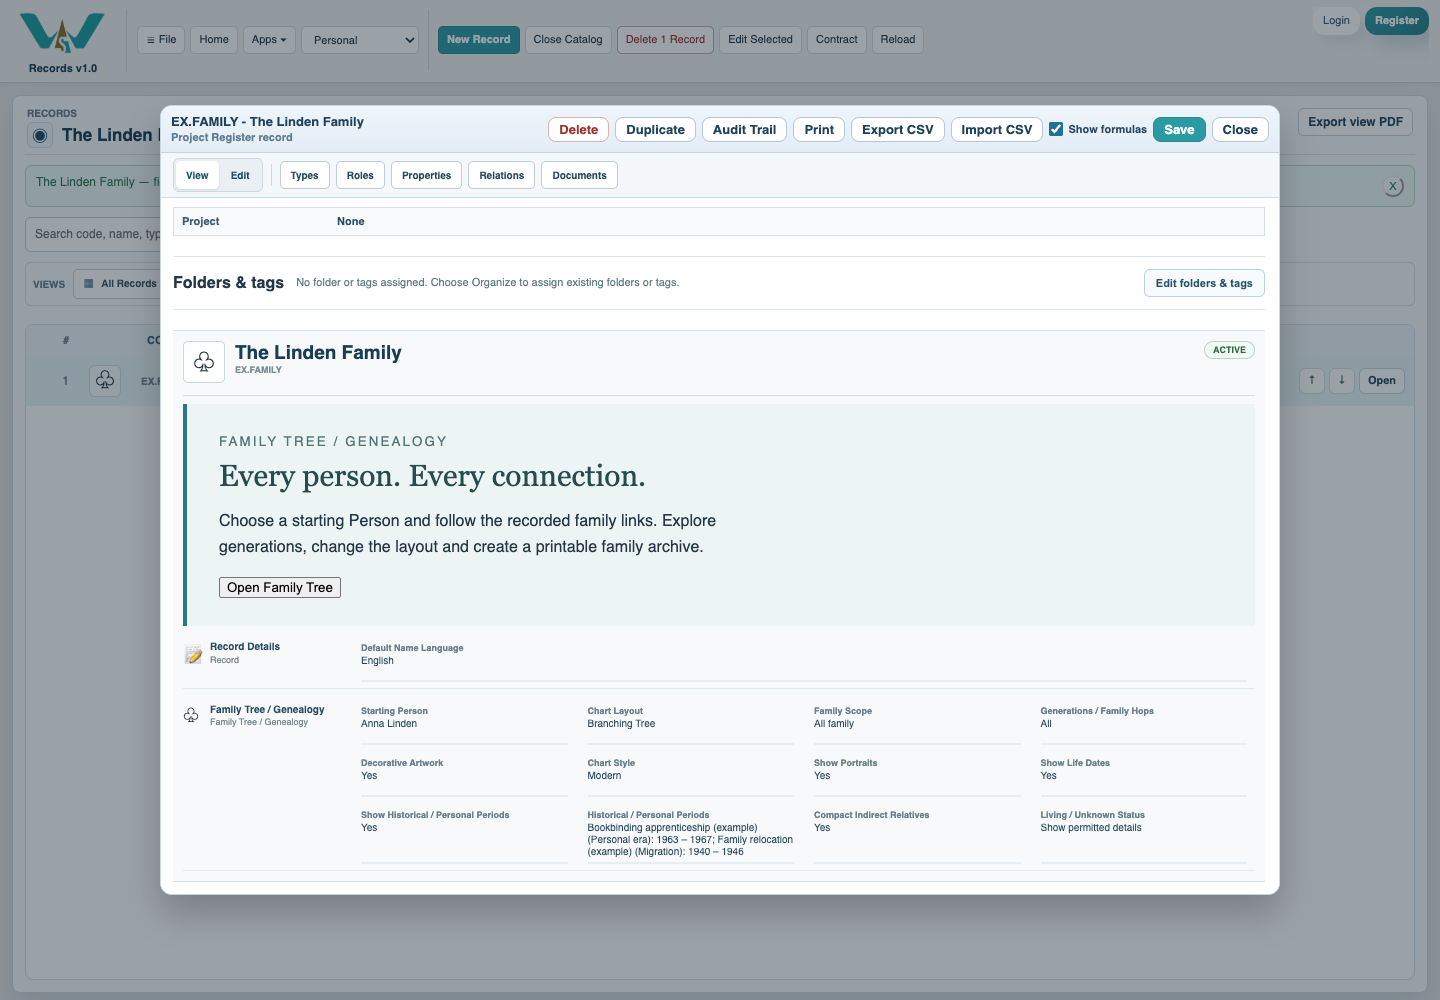Click the up arrow button in row 1
Image resolution: width=1440 pixels, height=1000 pixels.
coord(1312,380)
